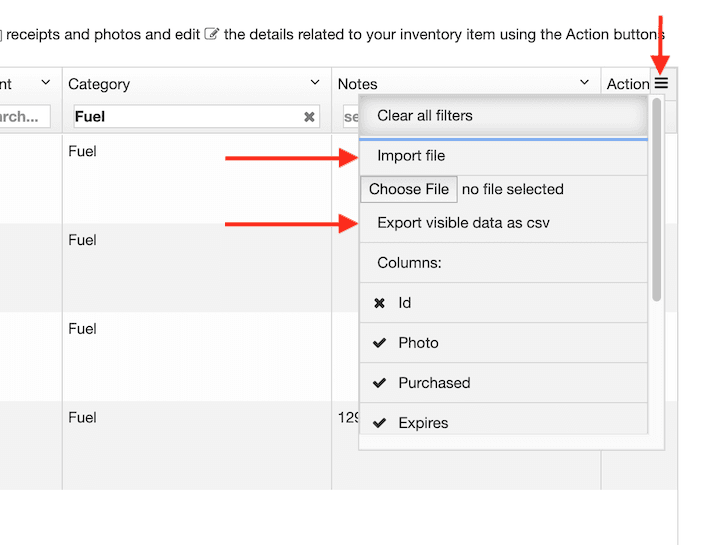Click the Category column header
The height and width of the screenshot is (545, 720).
197,84
